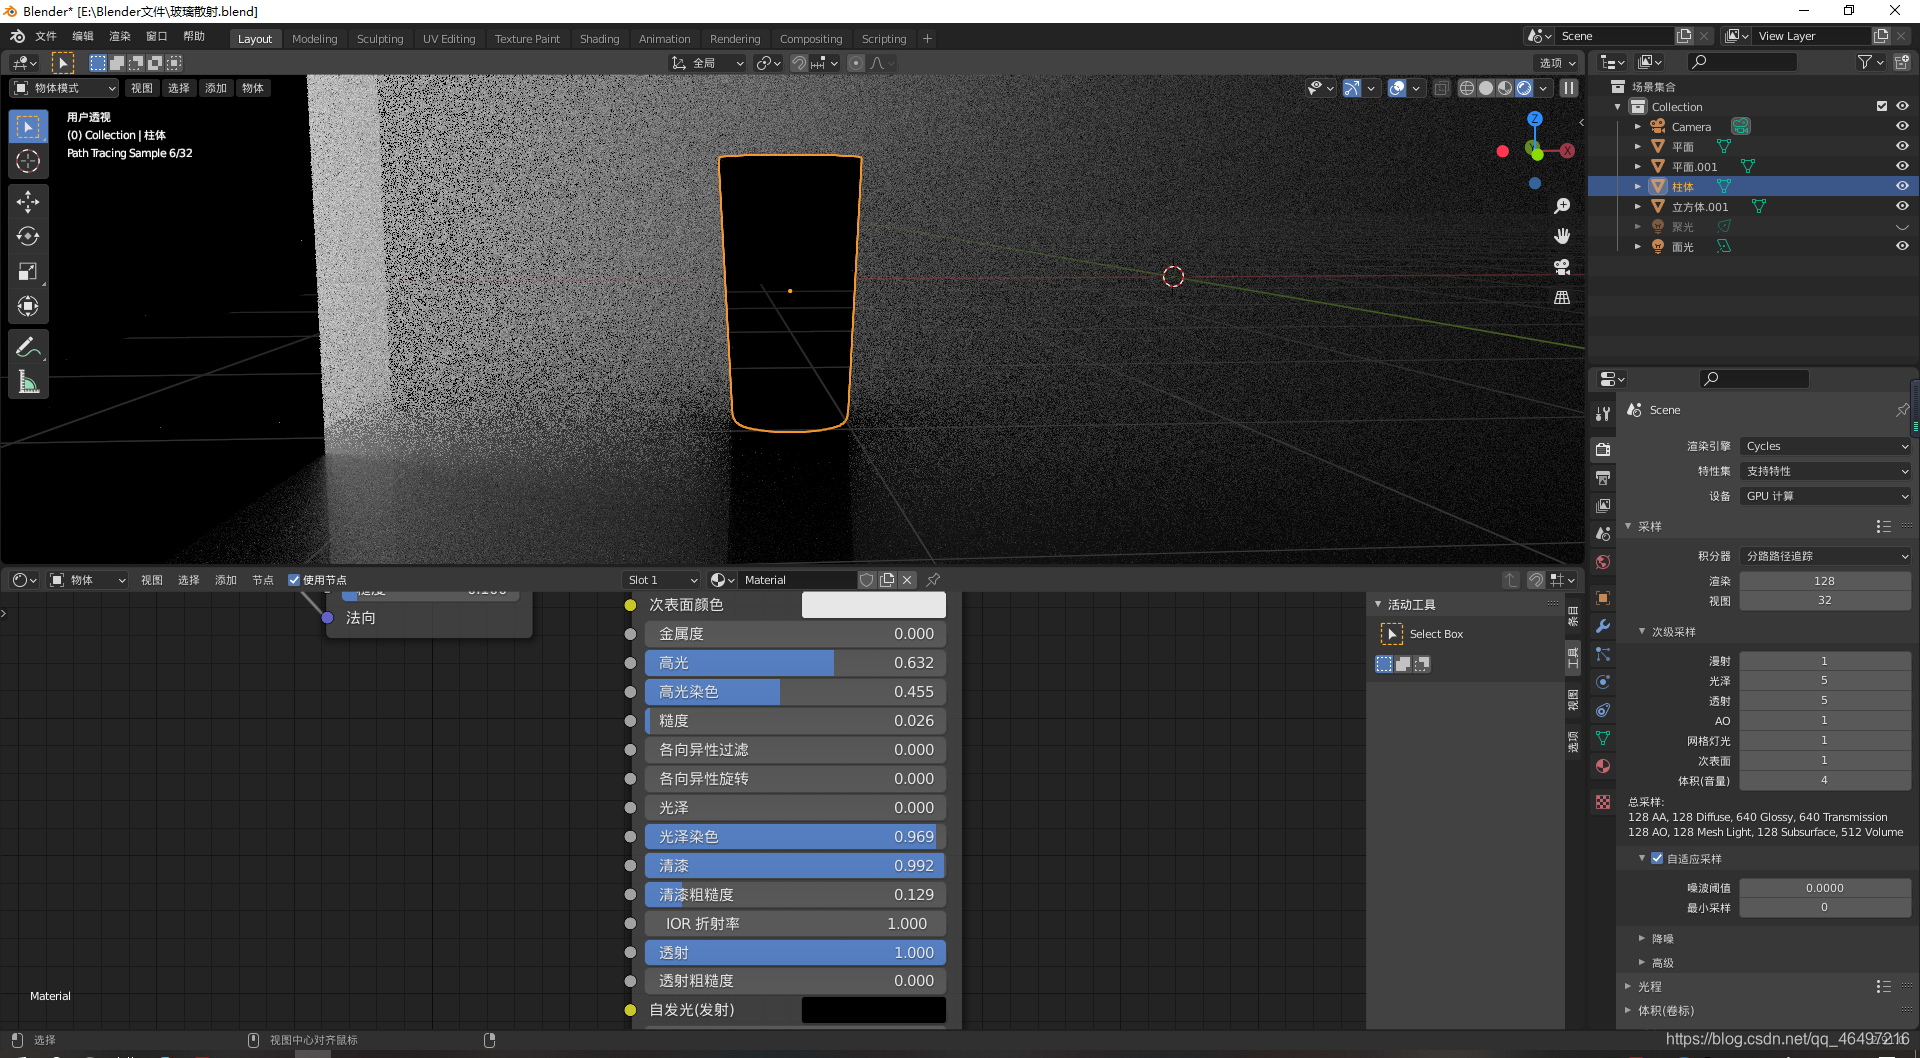1920x1058 pixels.
Task: Uncheck the 使用节点 checkbox
Action: [294, 580]
